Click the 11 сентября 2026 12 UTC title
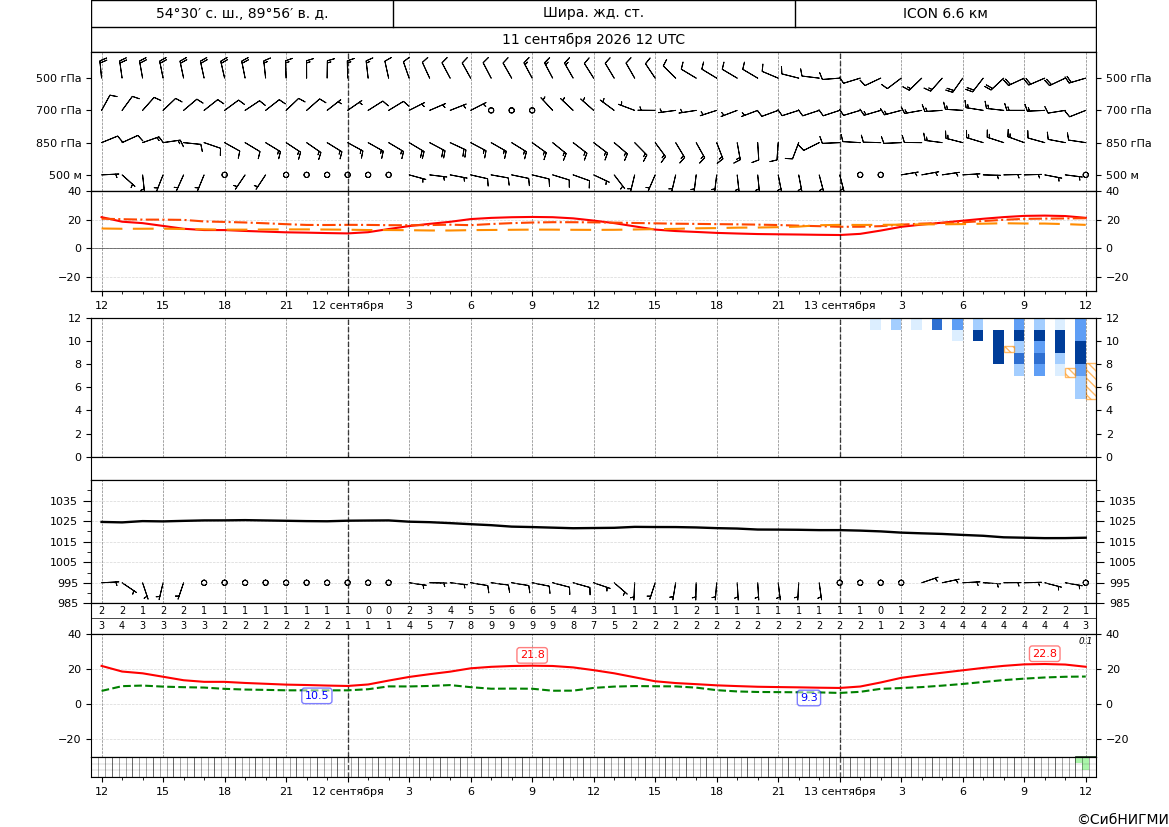The image size is (1169, 827). (593, 40)
